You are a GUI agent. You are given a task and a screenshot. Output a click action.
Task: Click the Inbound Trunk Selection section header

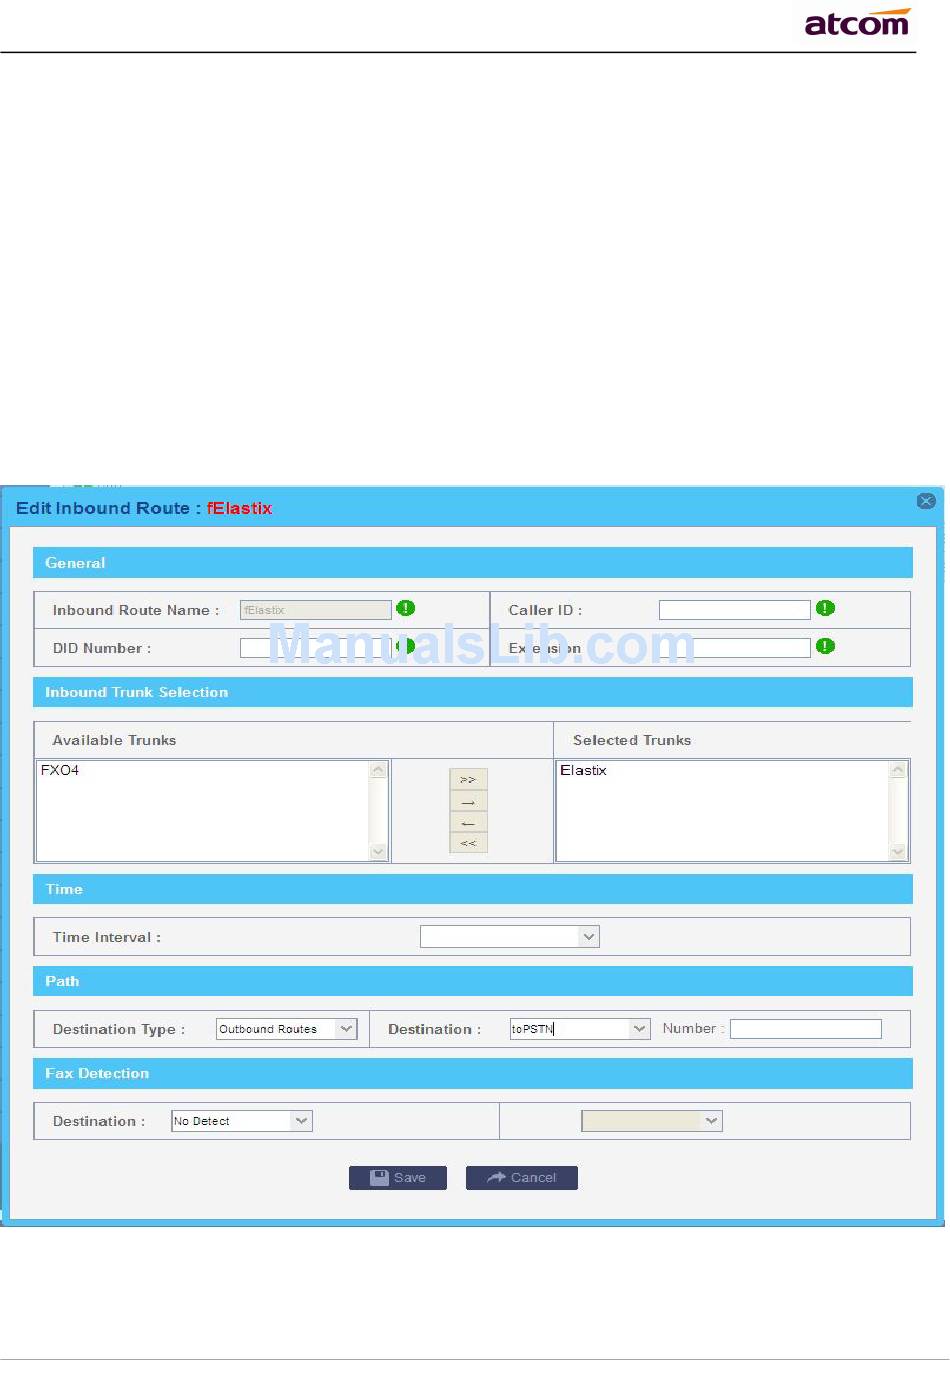pos(473,692)
